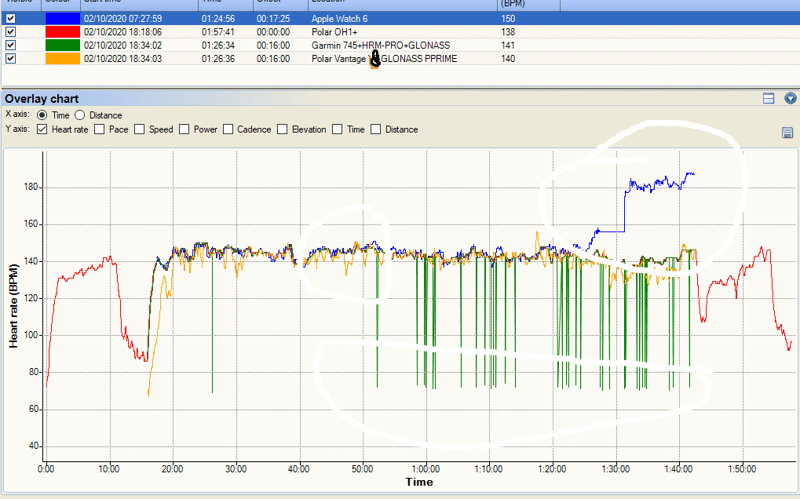Select the Distance X axis radio button
Screen dimensions: 800x499
point(80,115)
